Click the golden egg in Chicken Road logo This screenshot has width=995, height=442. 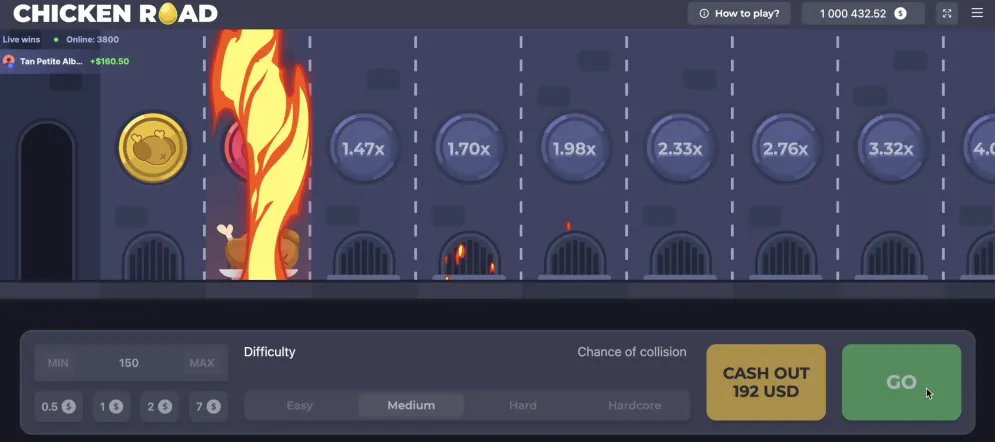point(168,13)
